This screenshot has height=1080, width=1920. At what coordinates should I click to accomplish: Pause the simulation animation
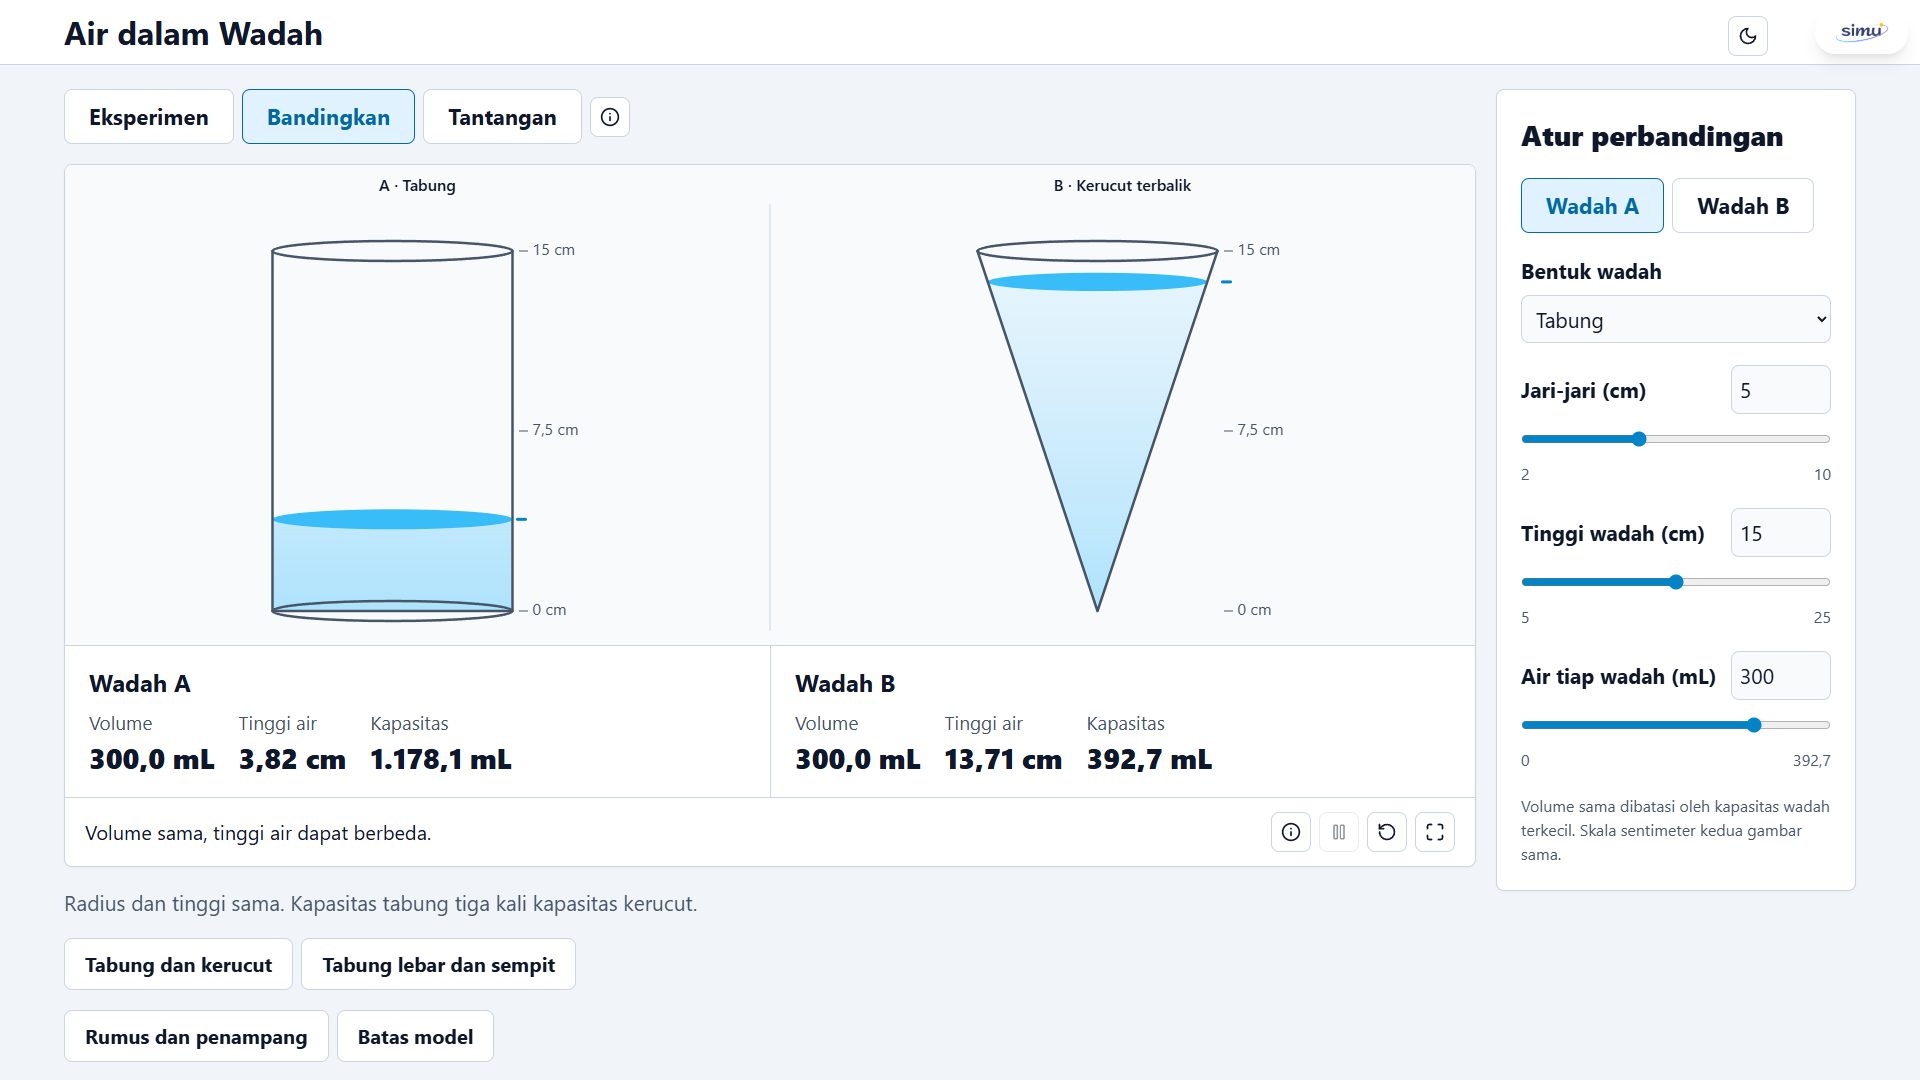[1339, 832]
